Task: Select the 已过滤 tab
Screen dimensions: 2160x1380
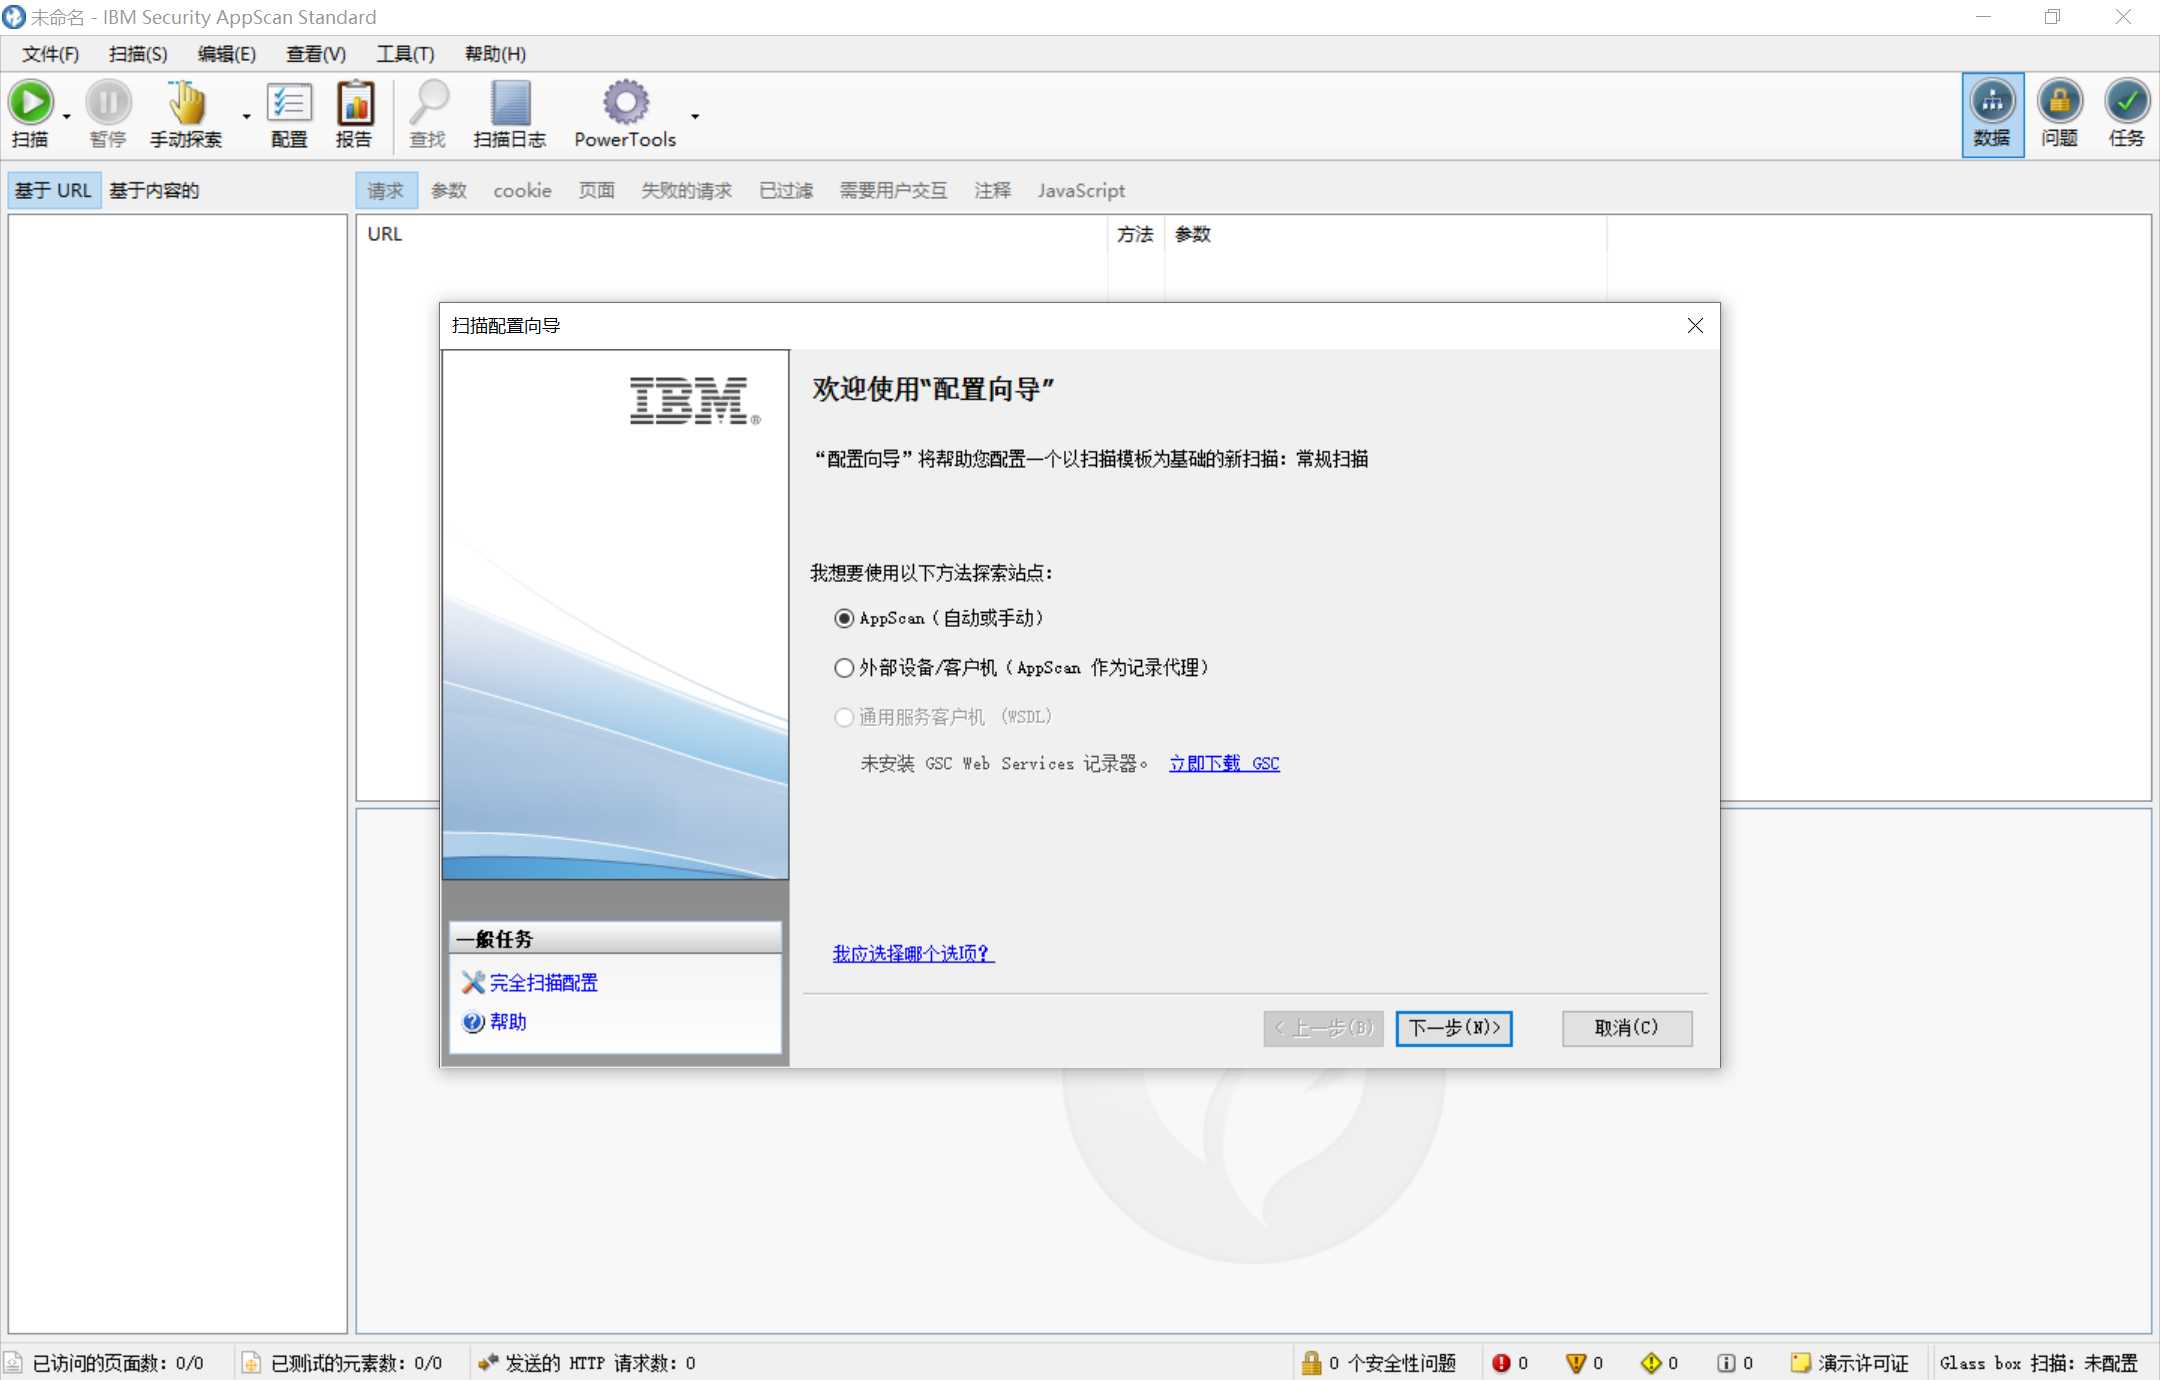Action: click(786, 191)
